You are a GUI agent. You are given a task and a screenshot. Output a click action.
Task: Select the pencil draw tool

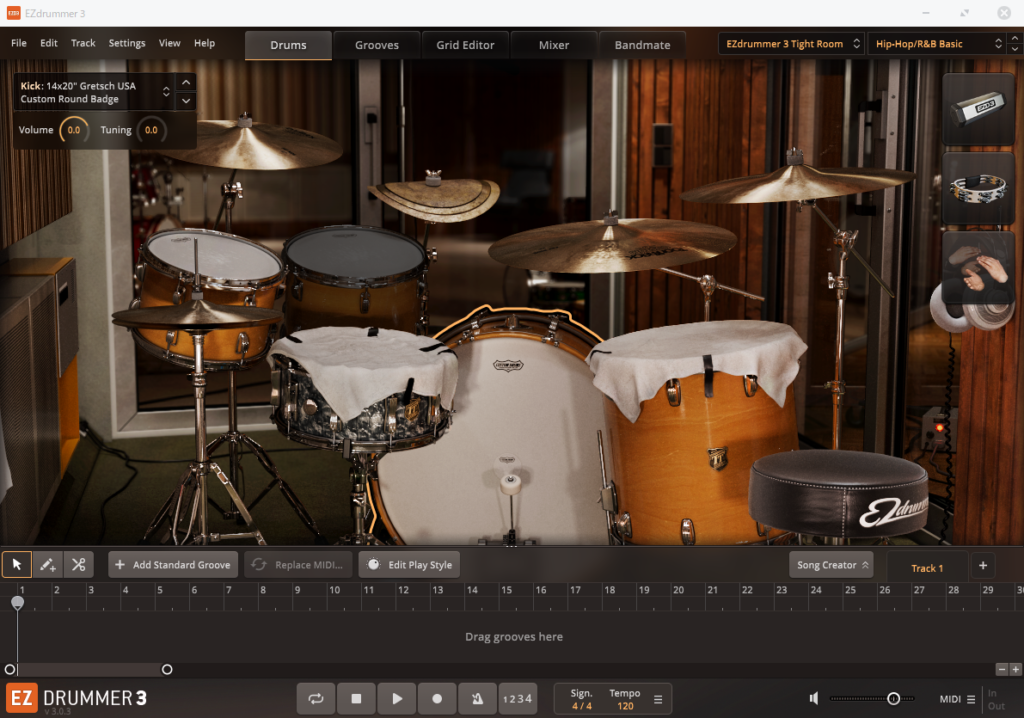point(47,565)
